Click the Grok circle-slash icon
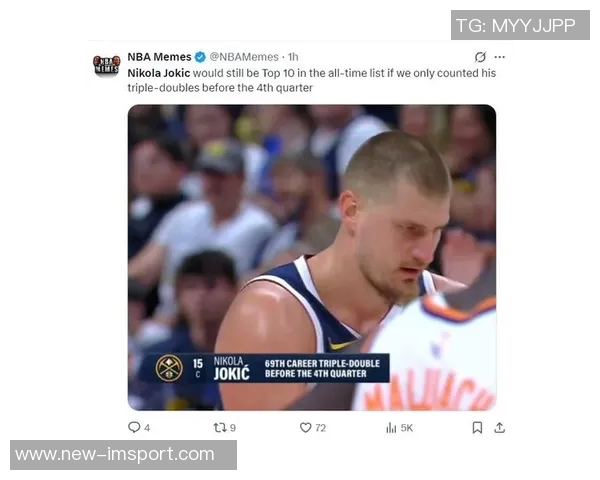This screenshot has width=600, height=480. [x=480, y=57]
